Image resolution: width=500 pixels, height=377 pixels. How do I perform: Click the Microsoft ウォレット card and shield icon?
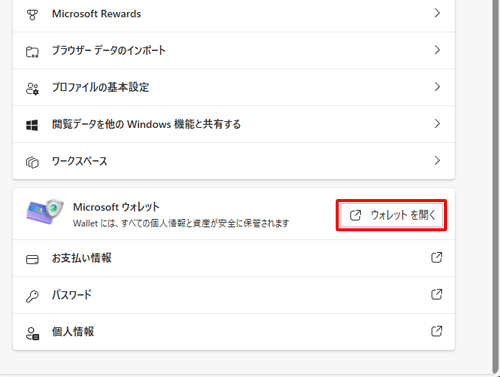[45, 212]
